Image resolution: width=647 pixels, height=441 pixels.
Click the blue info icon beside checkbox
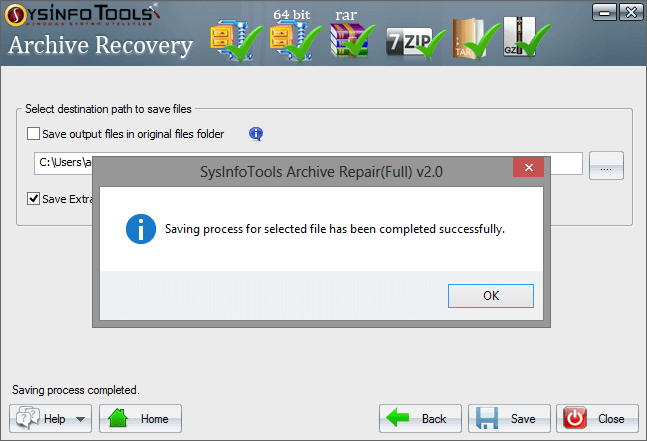coord(256,134)
